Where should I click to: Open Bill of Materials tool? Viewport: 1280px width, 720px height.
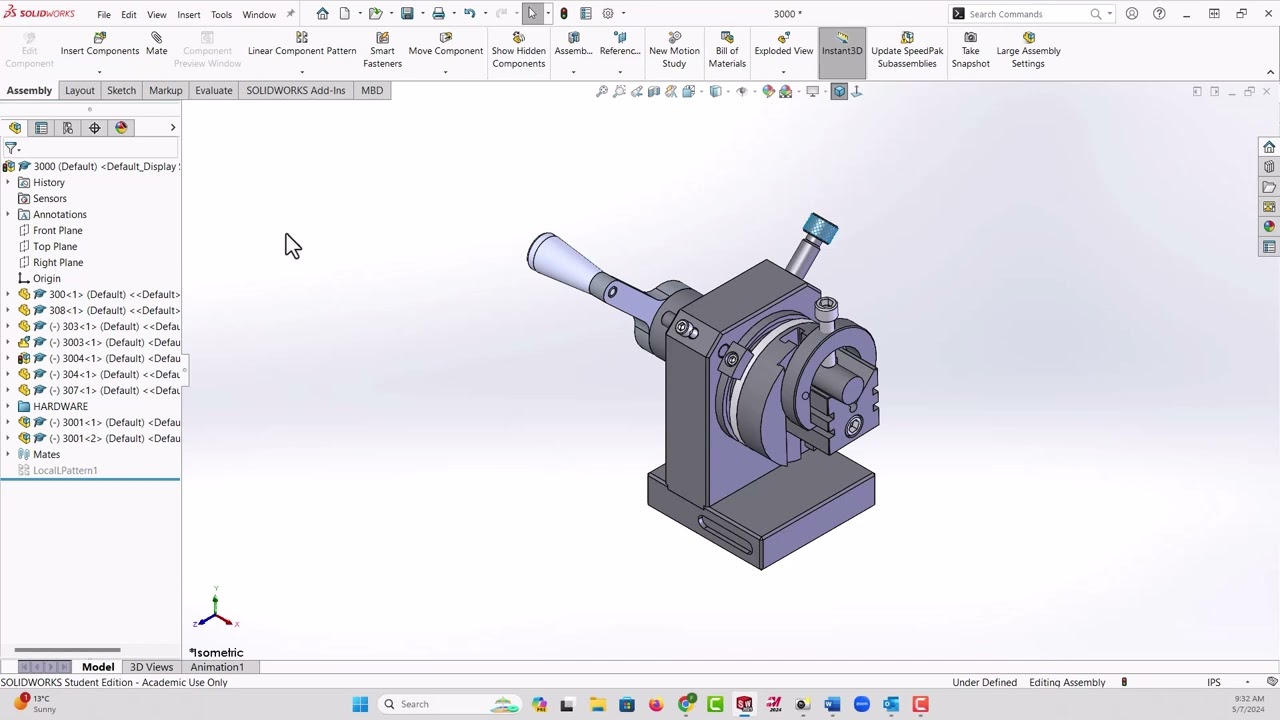pos(727,50)
